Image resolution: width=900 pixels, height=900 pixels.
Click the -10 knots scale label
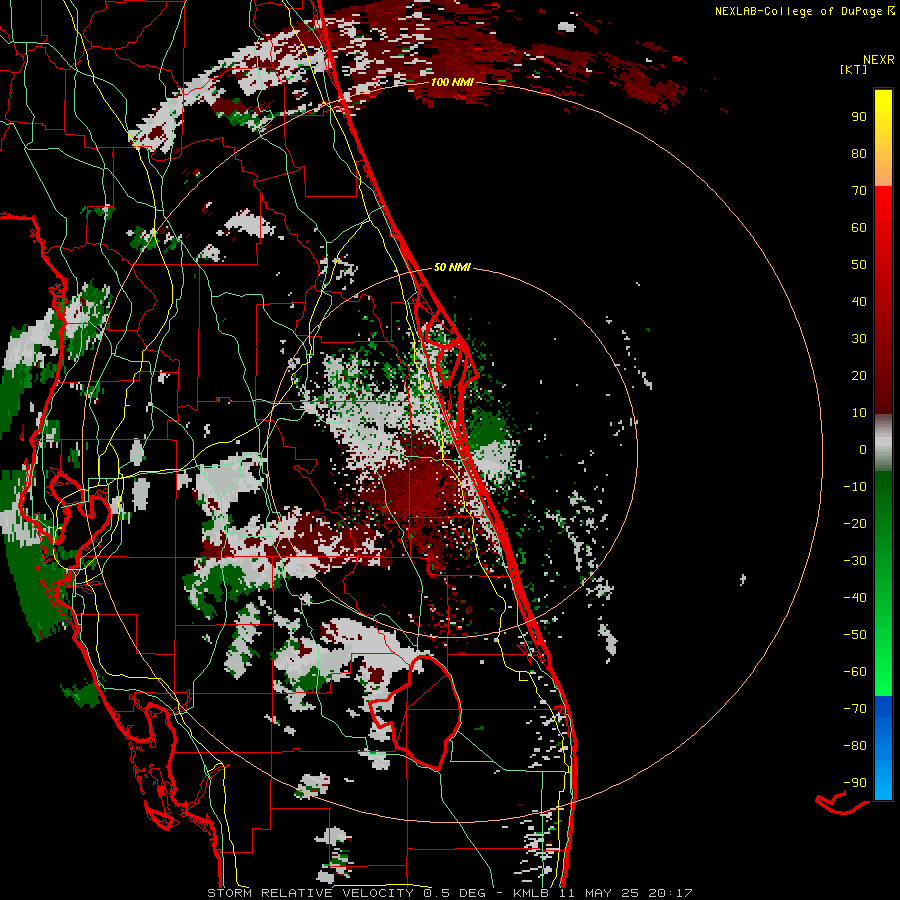[x=855, y=487]
